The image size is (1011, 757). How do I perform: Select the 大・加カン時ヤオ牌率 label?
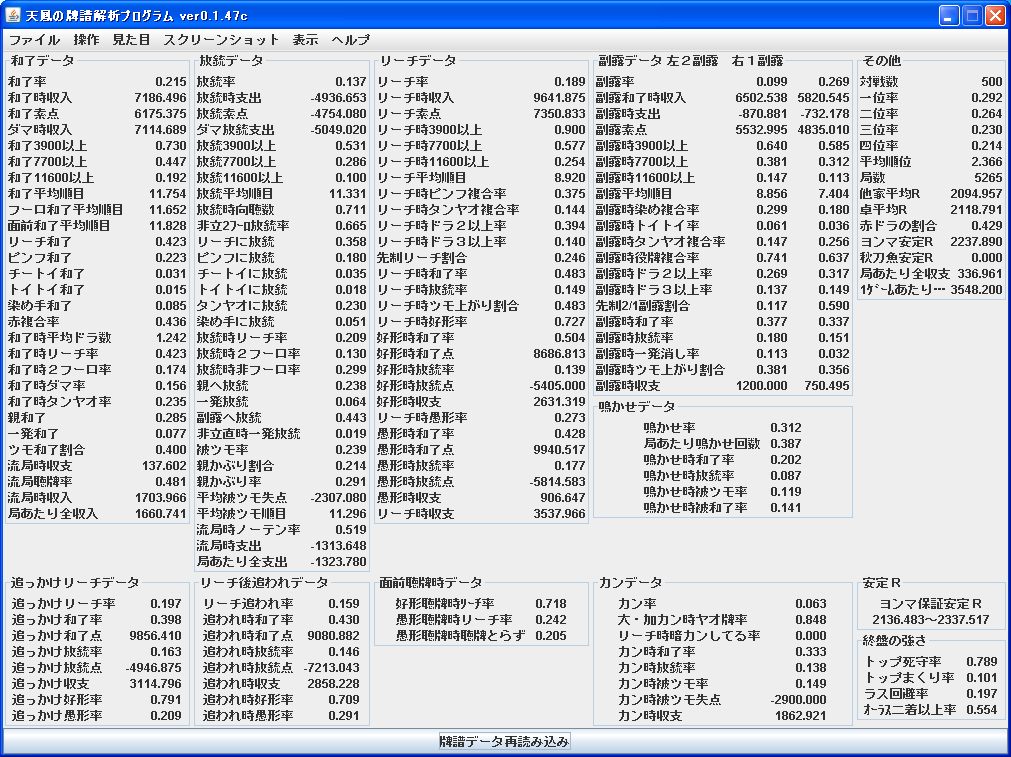pos(682,620)
